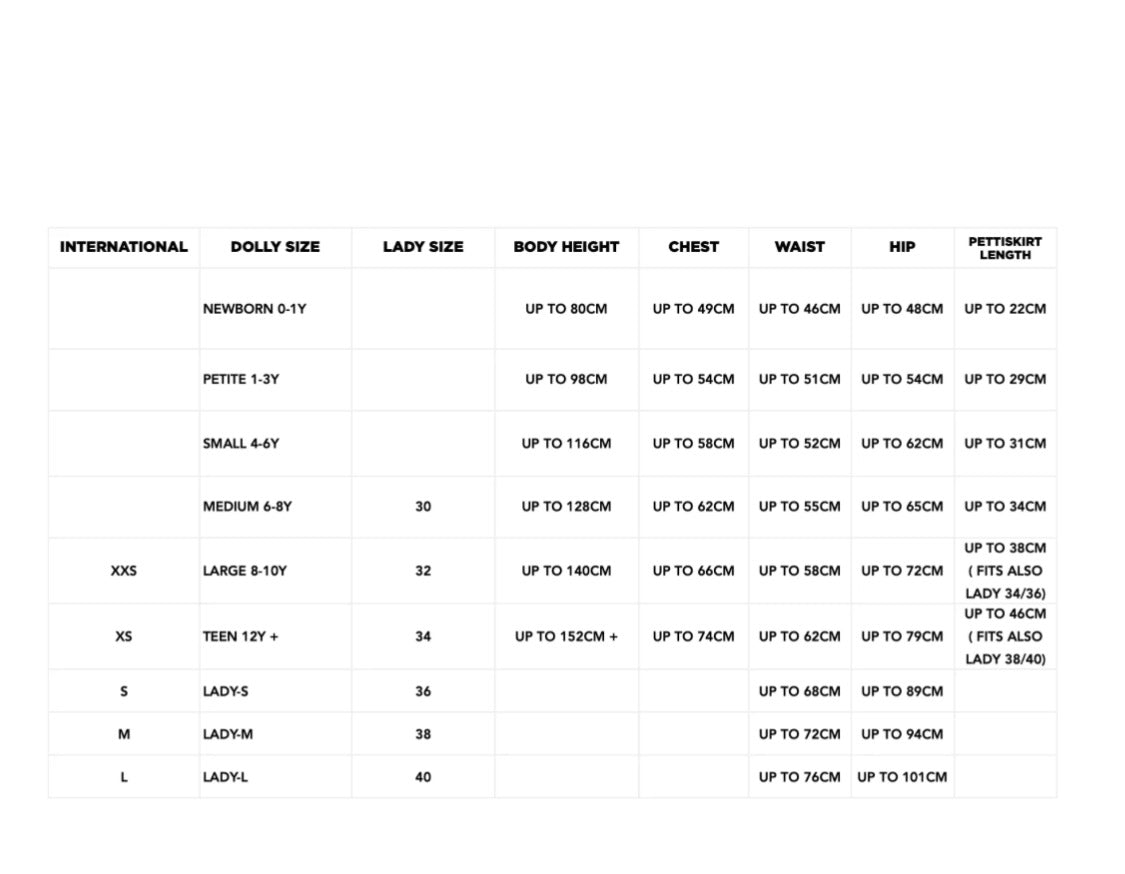Select the NEWBORN 0-1Y row label
1125x874 pixels.
click(254, 309)
